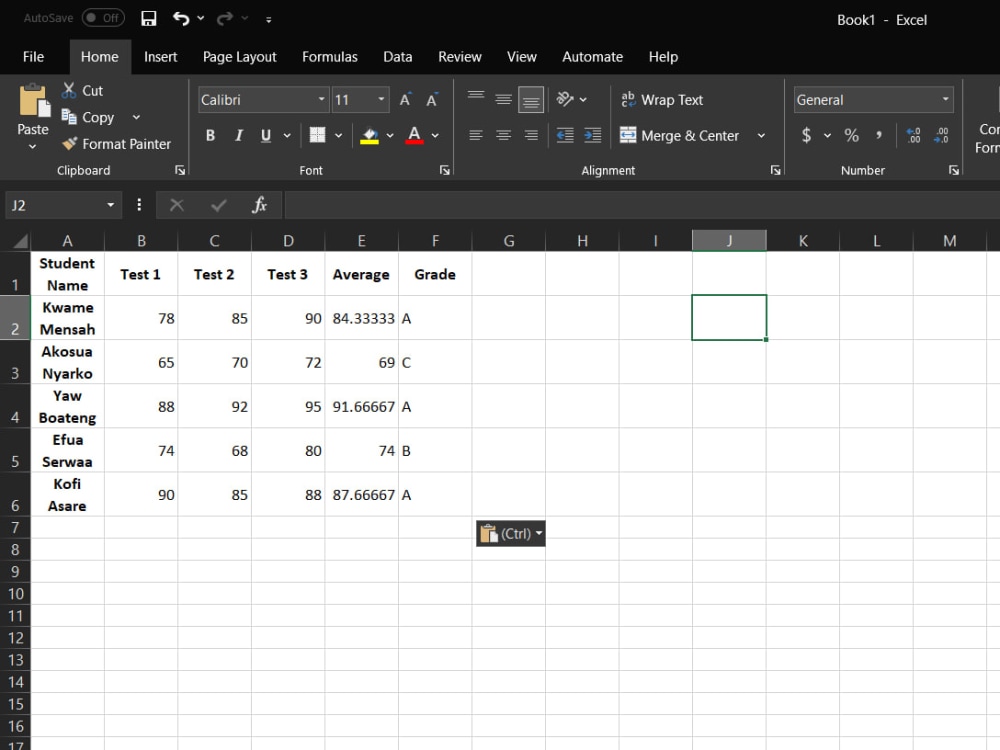This screenshot has width=1000, height=750.
Task: Expand Copy dropdown arrow
Action: [x=136, y=117]
